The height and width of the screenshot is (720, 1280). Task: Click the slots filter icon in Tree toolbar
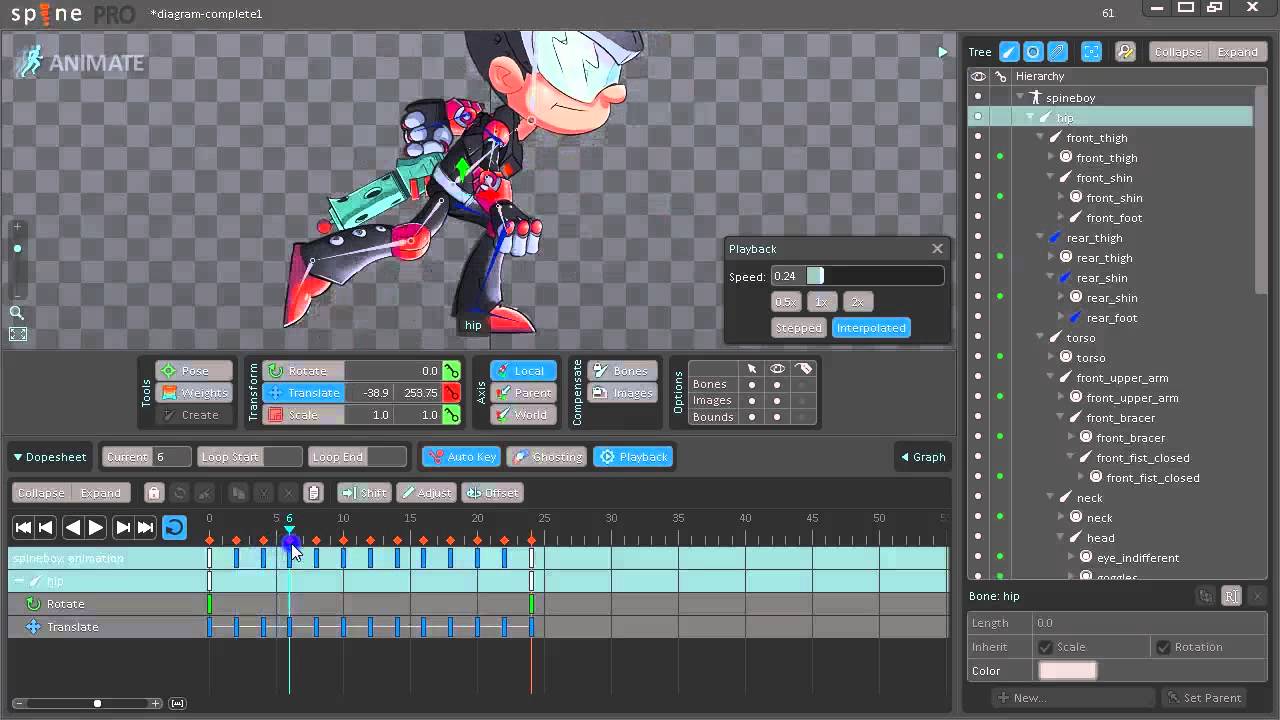[x=1033, y=52]
